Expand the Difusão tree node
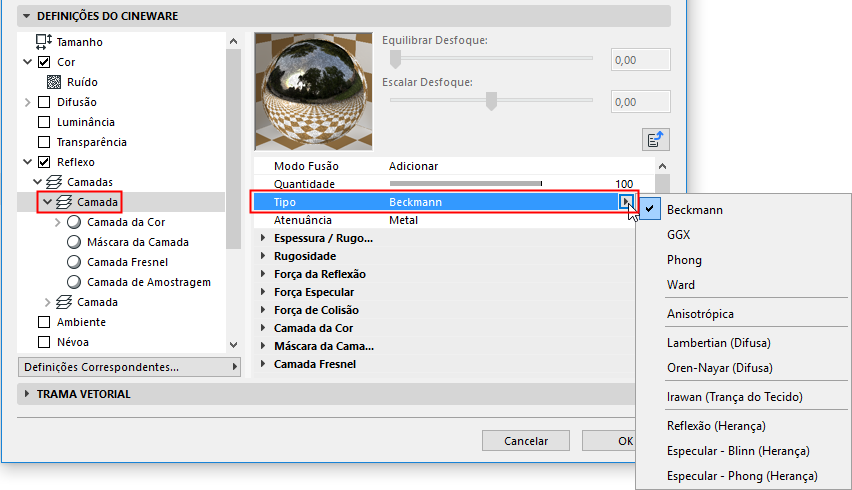Screen dimensions: 852x490 pos(28,102)
